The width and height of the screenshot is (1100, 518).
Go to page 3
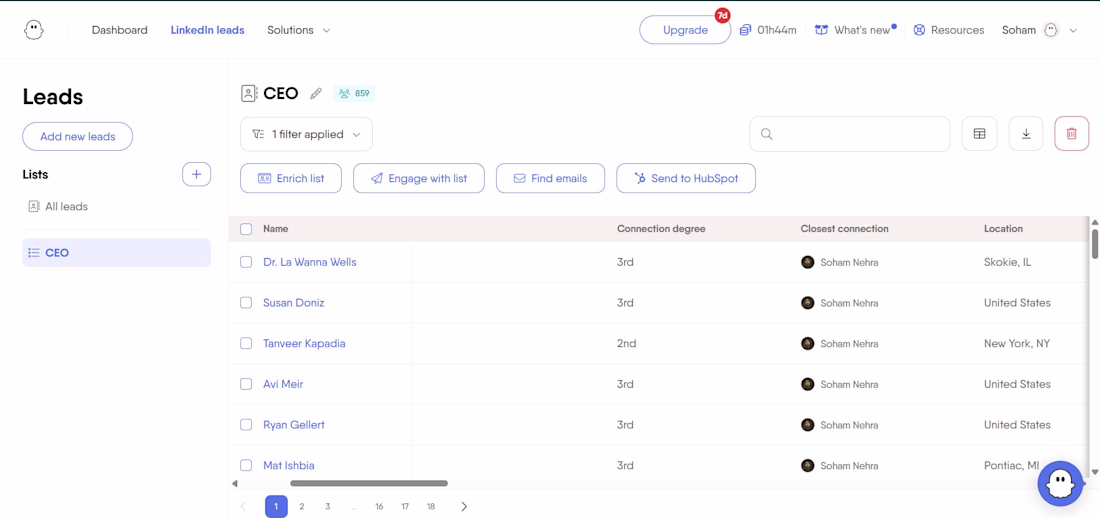click(328, 506)
